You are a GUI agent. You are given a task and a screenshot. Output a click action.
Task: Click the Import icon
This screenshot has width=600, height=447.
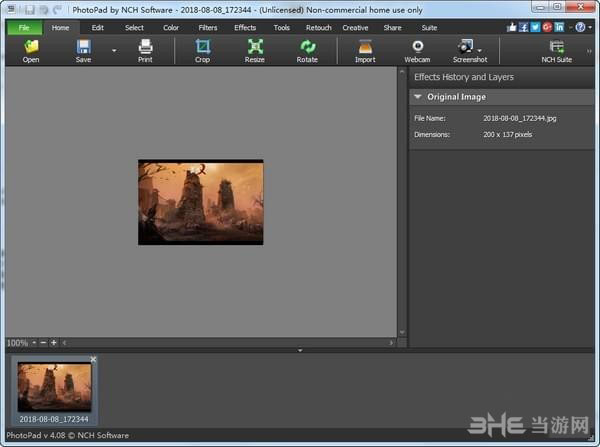click(365, 46)
